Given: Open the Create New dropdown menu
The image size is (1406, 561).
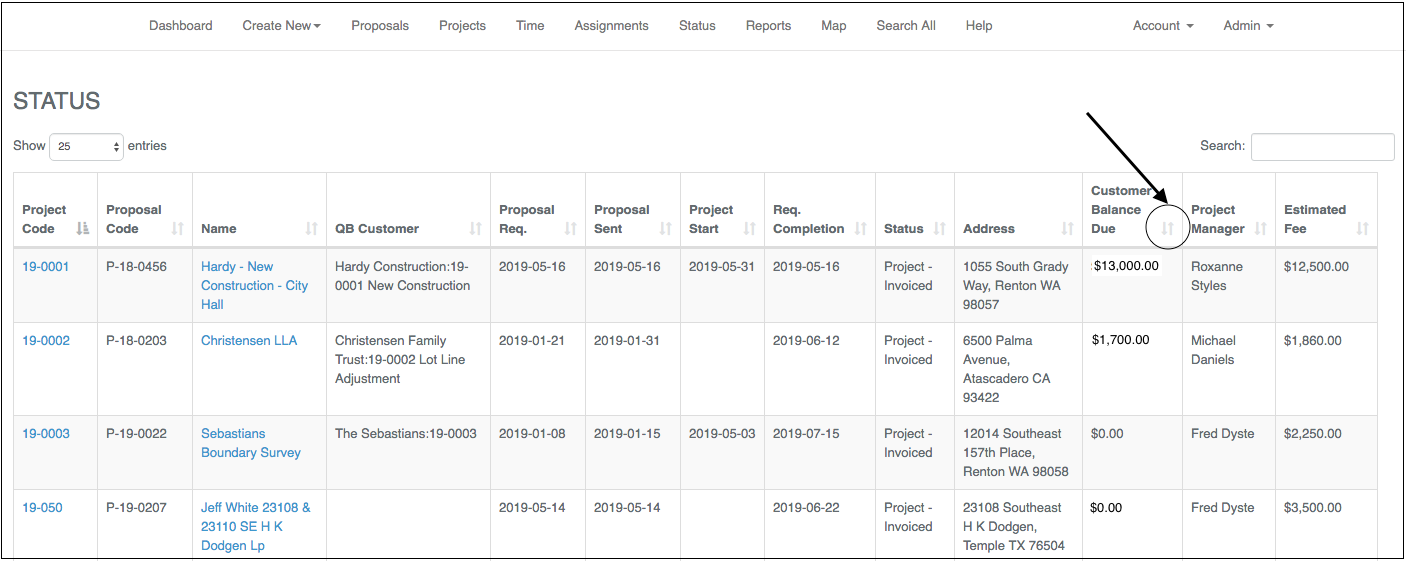Looking at the screenshot, I should tap(281, 26).
